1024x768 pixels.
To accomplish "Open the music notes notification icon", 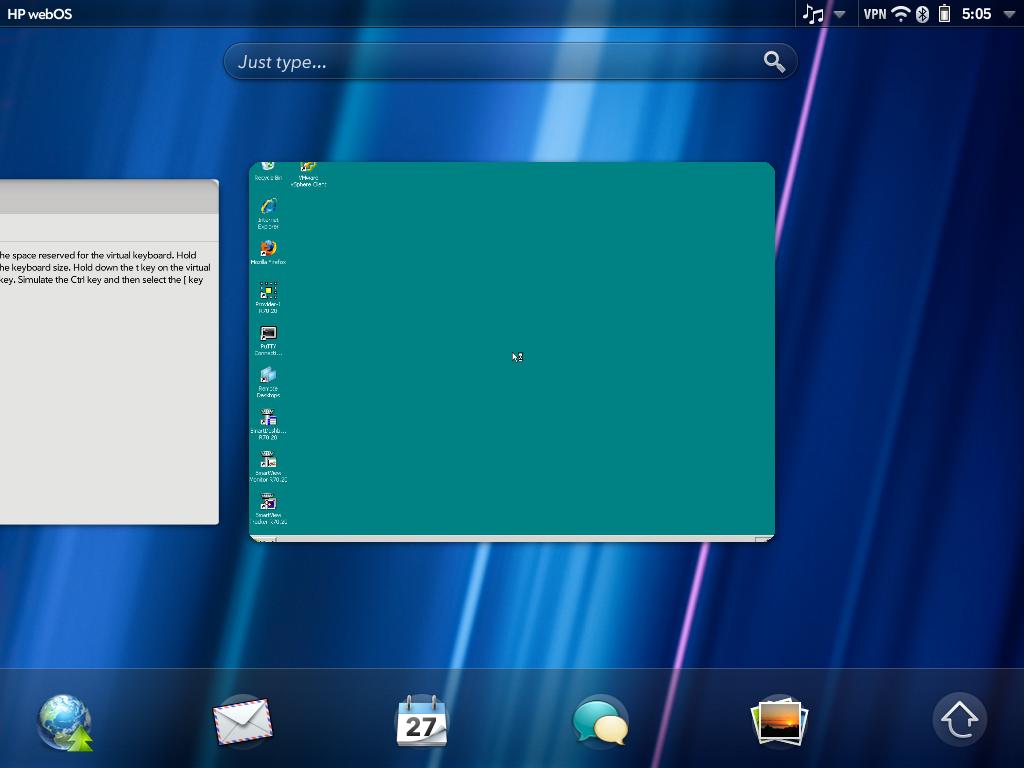I will (x=812, y=14).
